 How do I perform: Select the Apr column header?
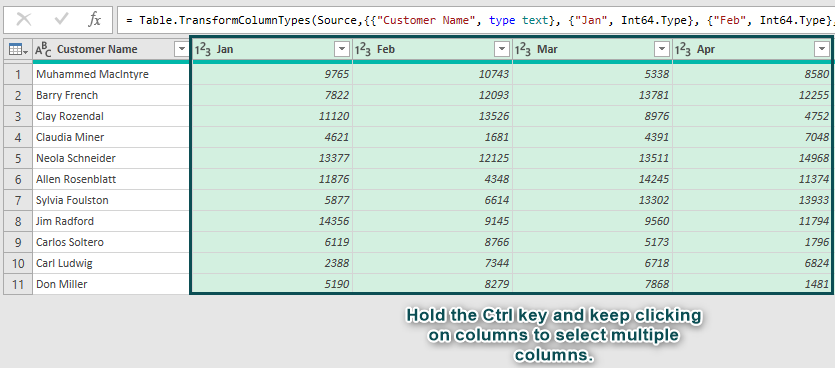[x=752, y=50]
